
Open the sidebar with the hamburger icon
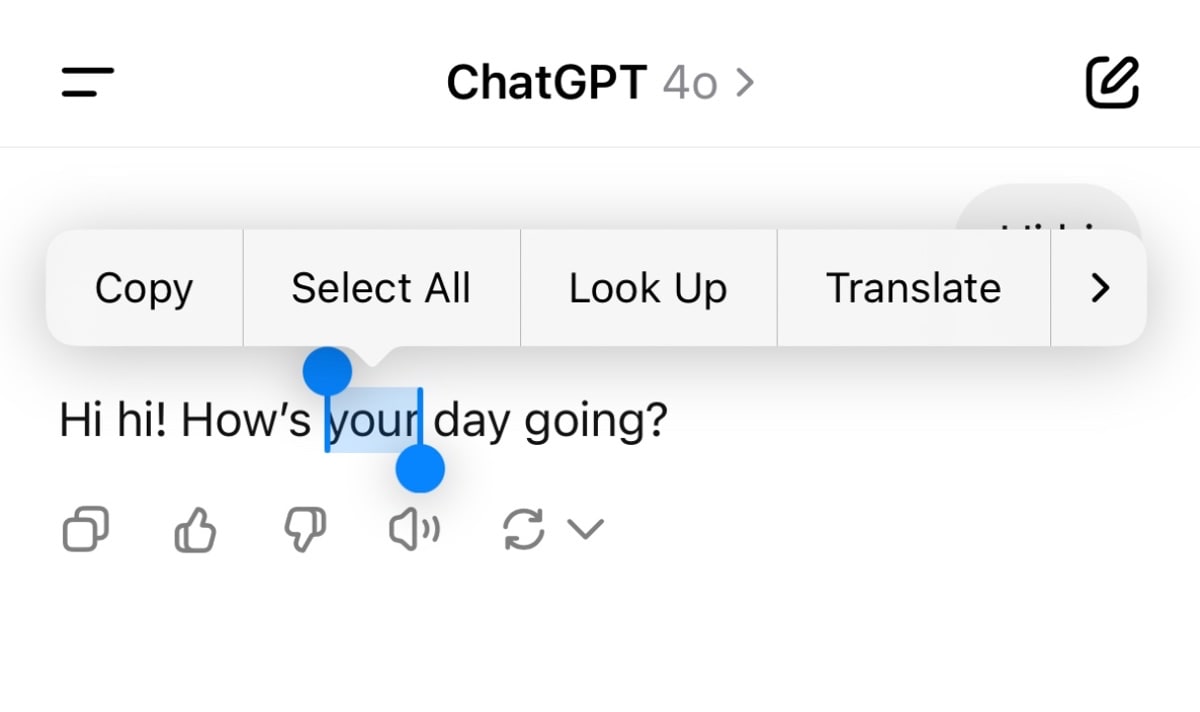click(88, 82)
